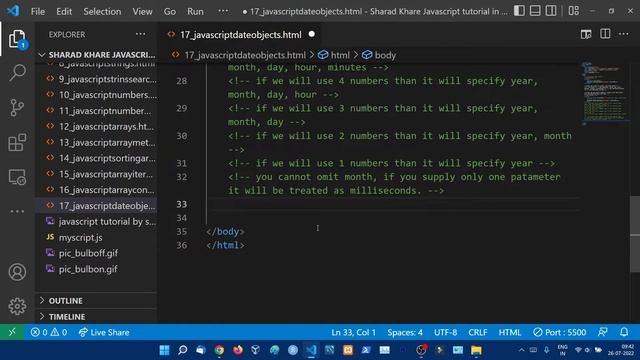Split the editor to the right
Screen dimensions: 640x360
coord(605,34)
